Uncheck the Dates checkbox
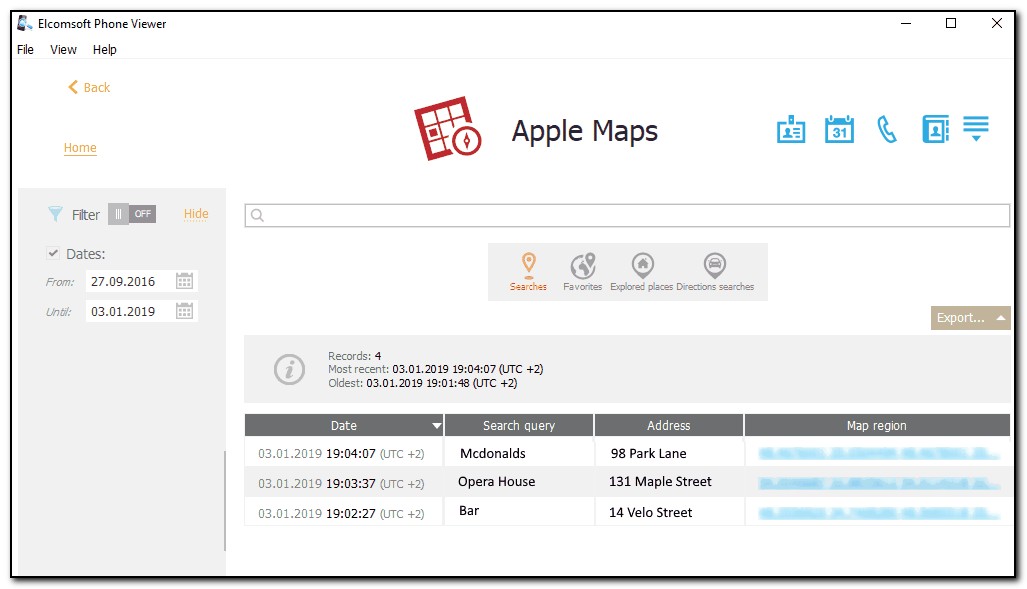 [x=54, y=254]
